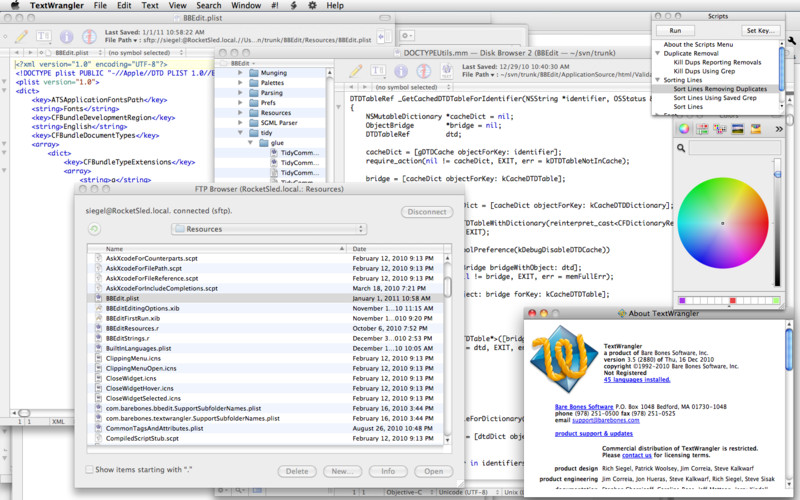Open 'product support & updates' link
This screenshot has height=500, width=800.
tap(594, 434)
